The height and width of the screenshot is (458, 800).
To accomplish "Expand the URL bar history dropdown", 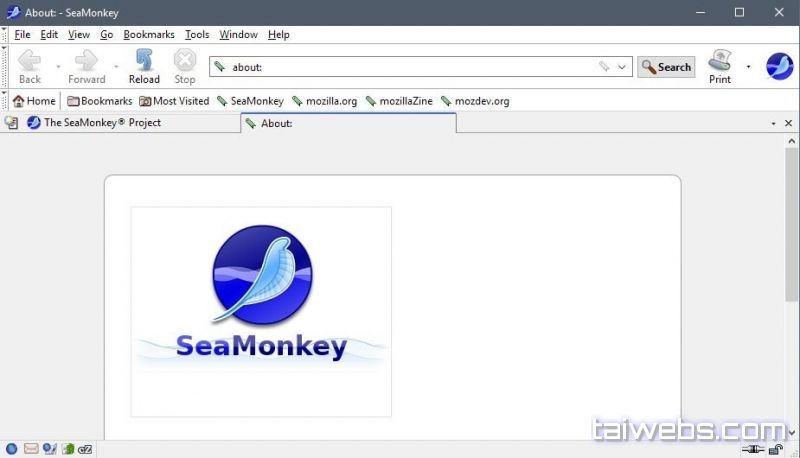I will [x=622, y=67].
